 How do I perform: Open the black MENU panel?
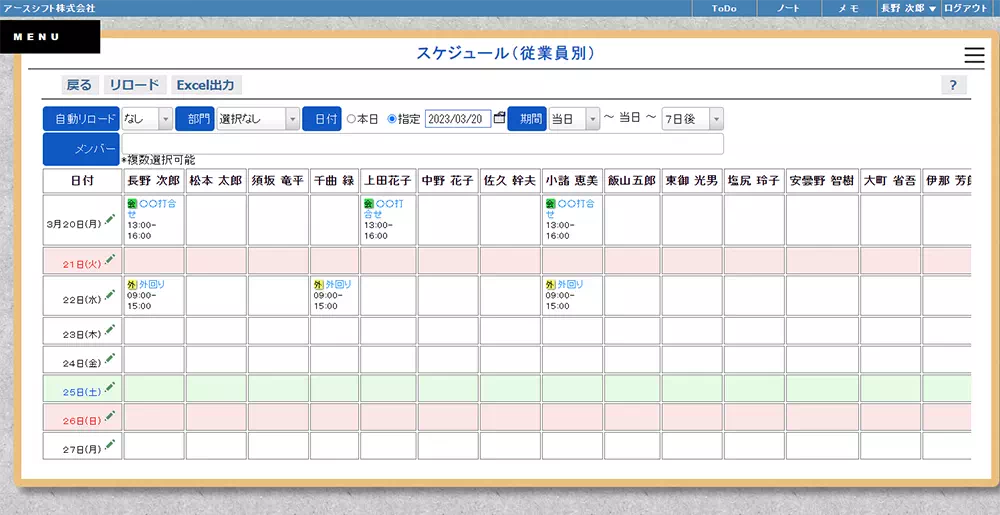50,36
